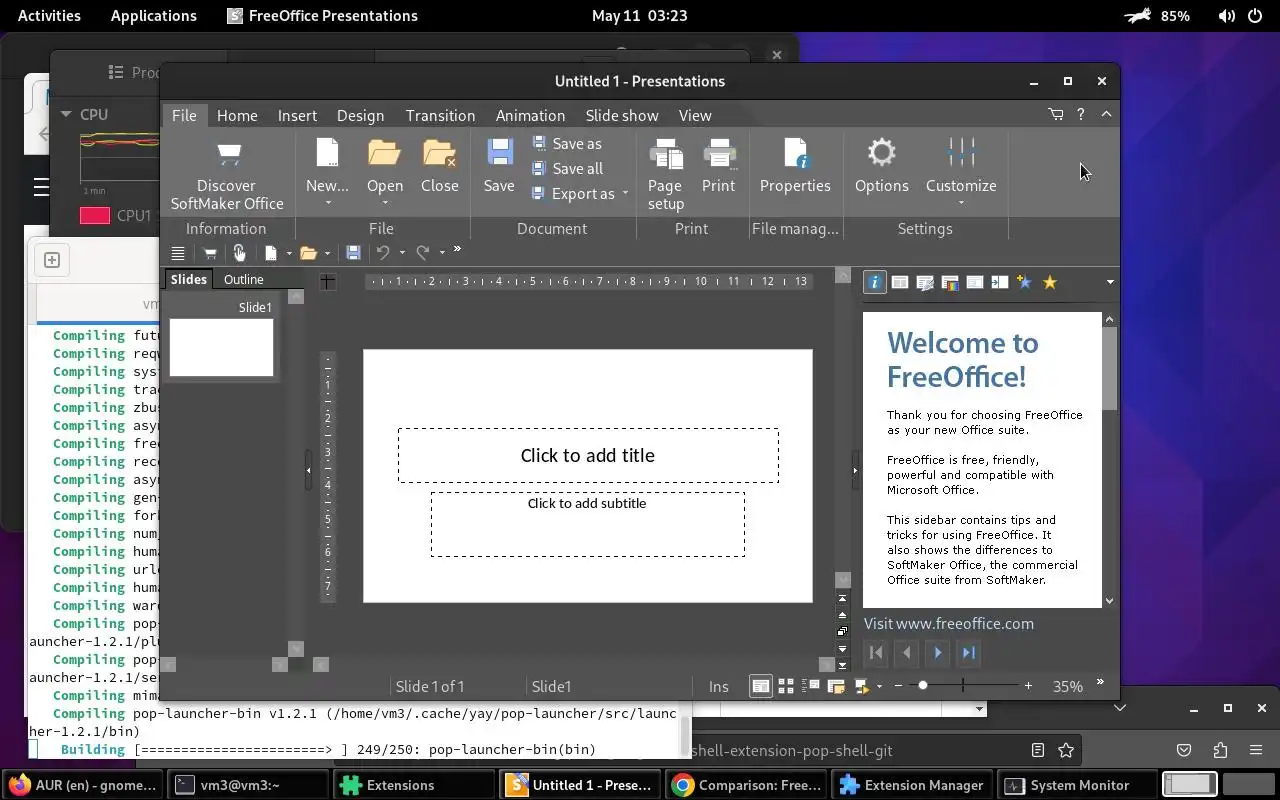
Task: Click Save all in the Document group
Action: tap(567, 169)
